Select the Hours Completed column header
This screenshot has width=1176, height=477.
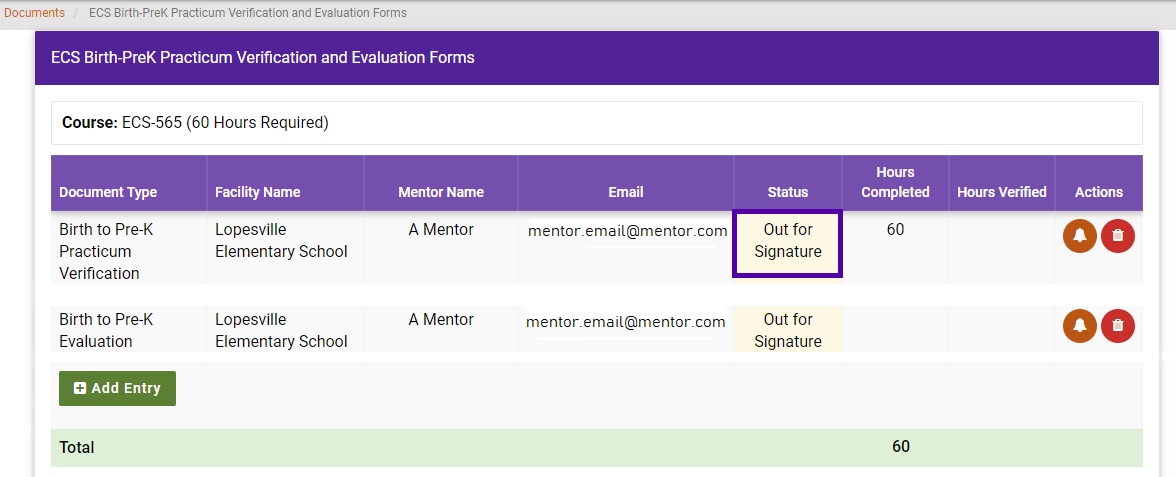[x=896, y=183]
